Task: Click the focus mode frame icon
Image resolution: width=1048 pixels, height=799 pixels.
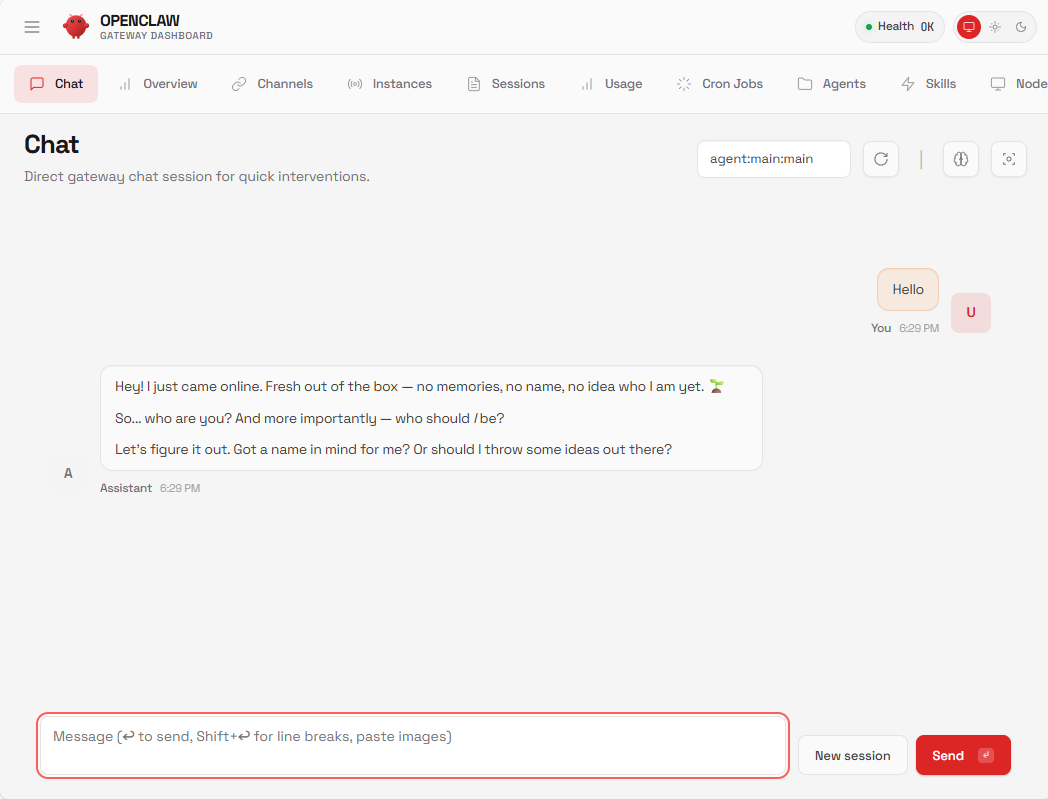Action: point(1009,159)
